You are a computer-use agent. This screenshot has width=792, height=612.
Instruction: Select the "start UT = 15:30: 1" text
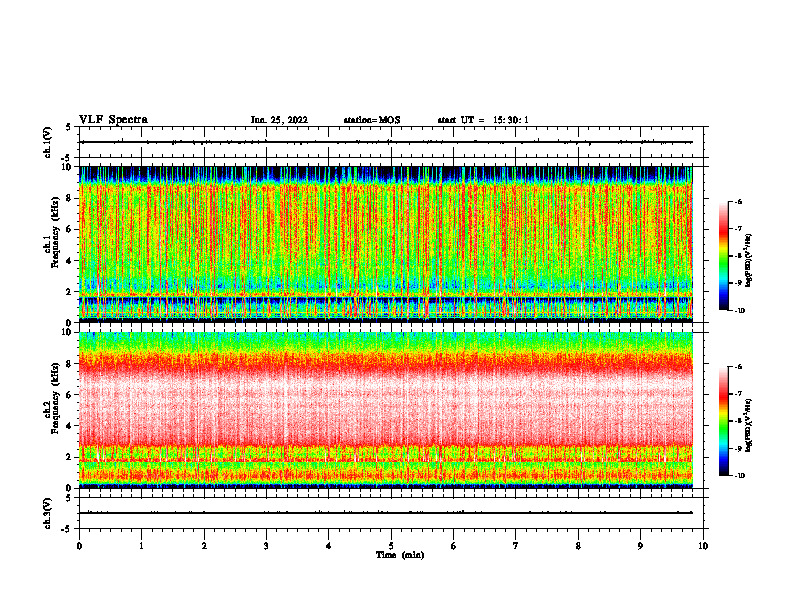click(483, 120)
